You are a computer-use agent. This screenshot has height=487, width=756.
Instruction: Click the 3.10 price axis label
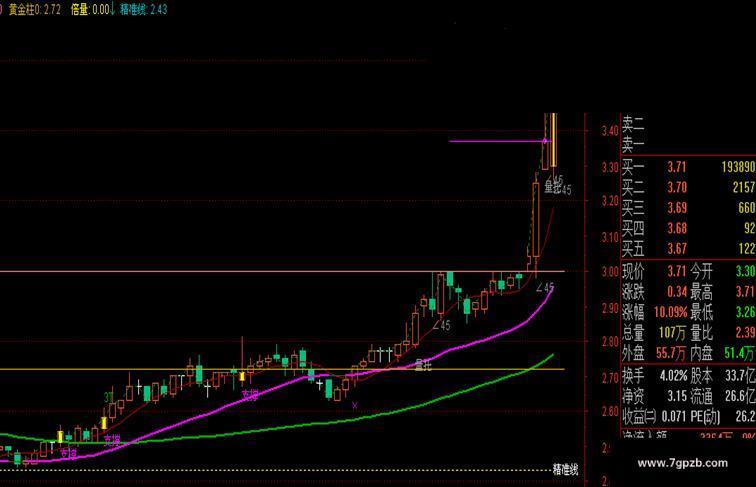click(x=609, y=237)
